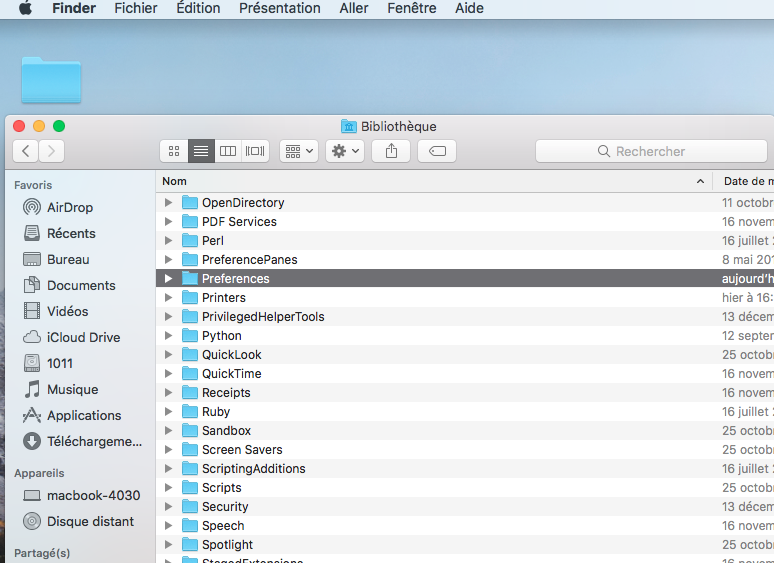Open Bureau in the sidebar
The image size is (774, 563).
[x=56, y=260]
